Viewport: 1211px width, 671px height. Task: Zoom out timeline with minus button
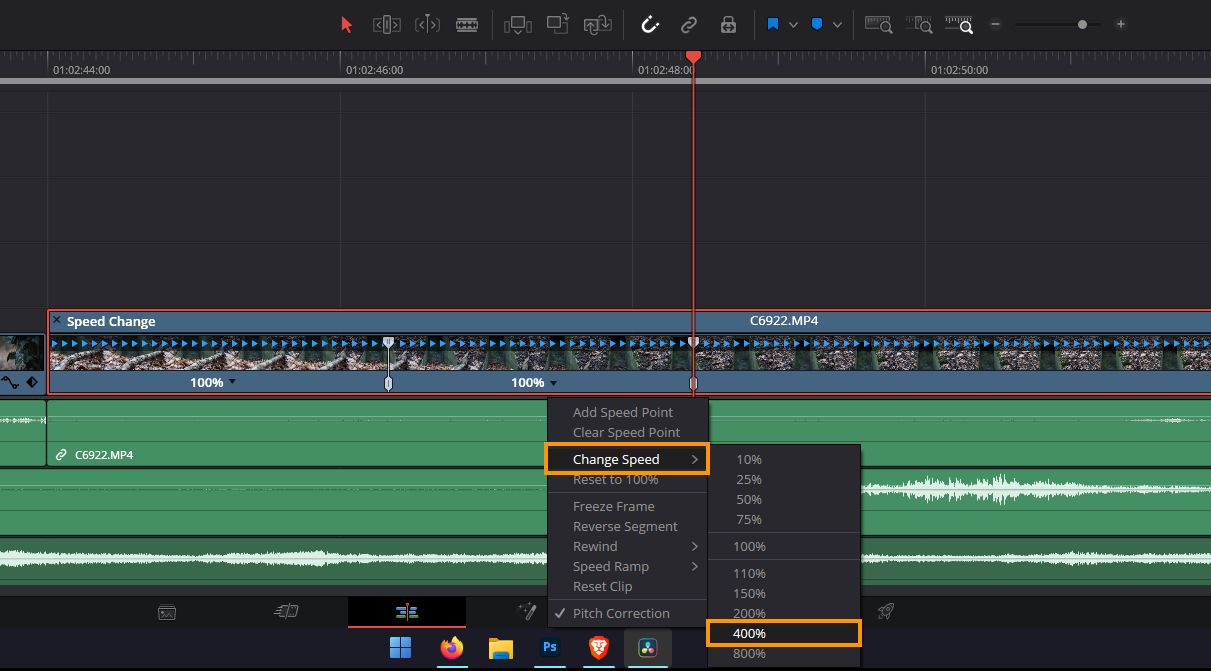(994, 24)
